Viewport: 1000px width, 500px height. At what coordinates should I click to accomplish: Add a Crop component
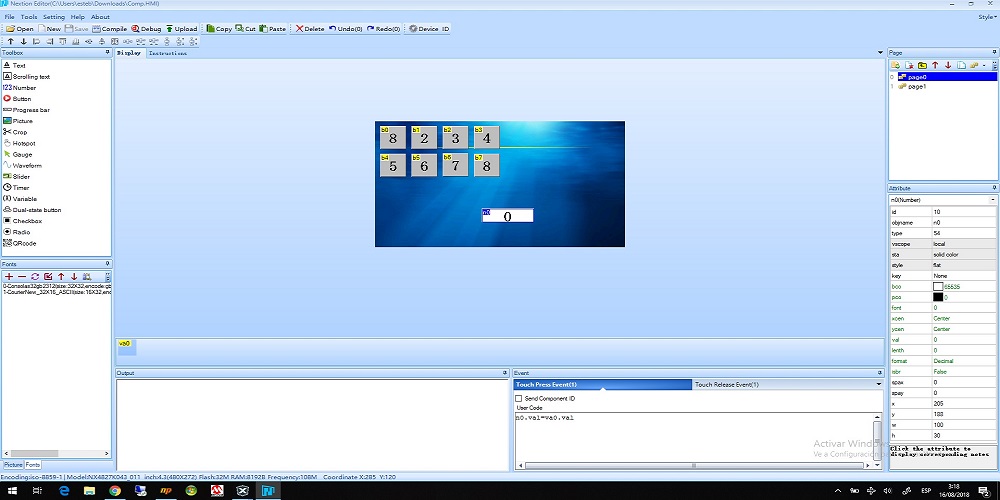coord(15,132)
